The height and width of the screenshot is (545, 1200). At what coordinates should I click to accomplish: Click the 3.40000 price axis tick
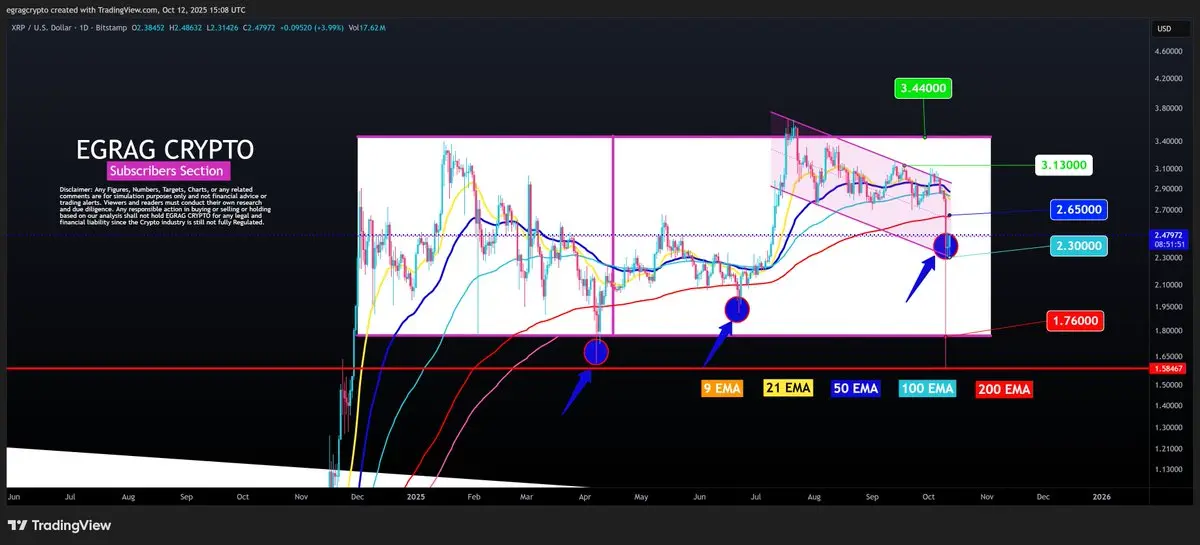[x=1170, y=142]
